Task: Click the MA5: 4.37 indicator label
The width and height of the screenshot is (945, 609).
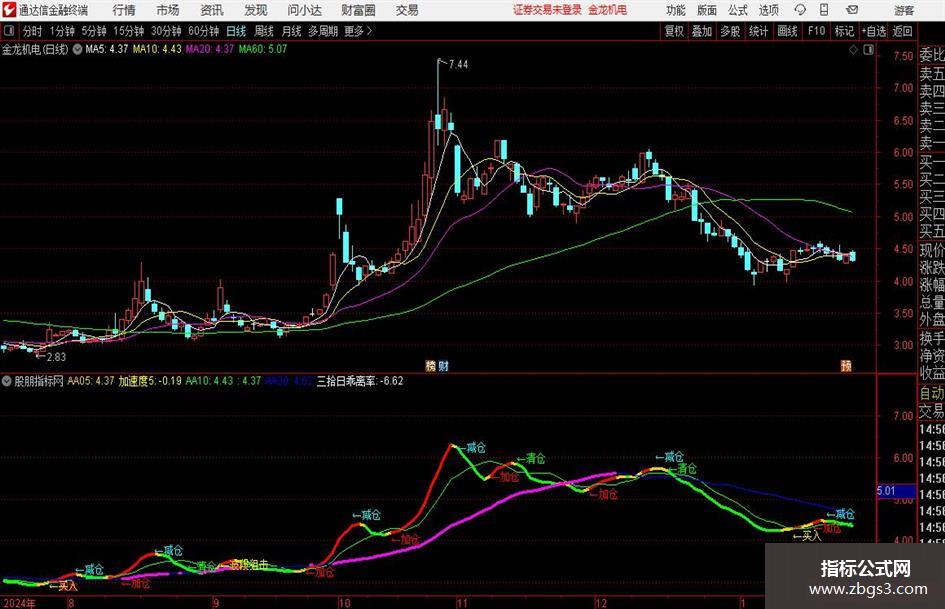Action: 107,49
